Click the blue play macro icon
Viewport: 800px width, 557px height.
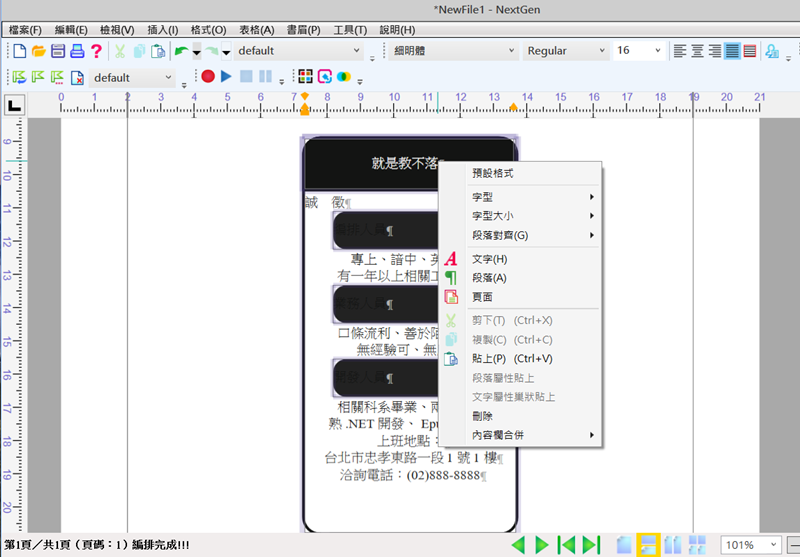pos(226,77)
